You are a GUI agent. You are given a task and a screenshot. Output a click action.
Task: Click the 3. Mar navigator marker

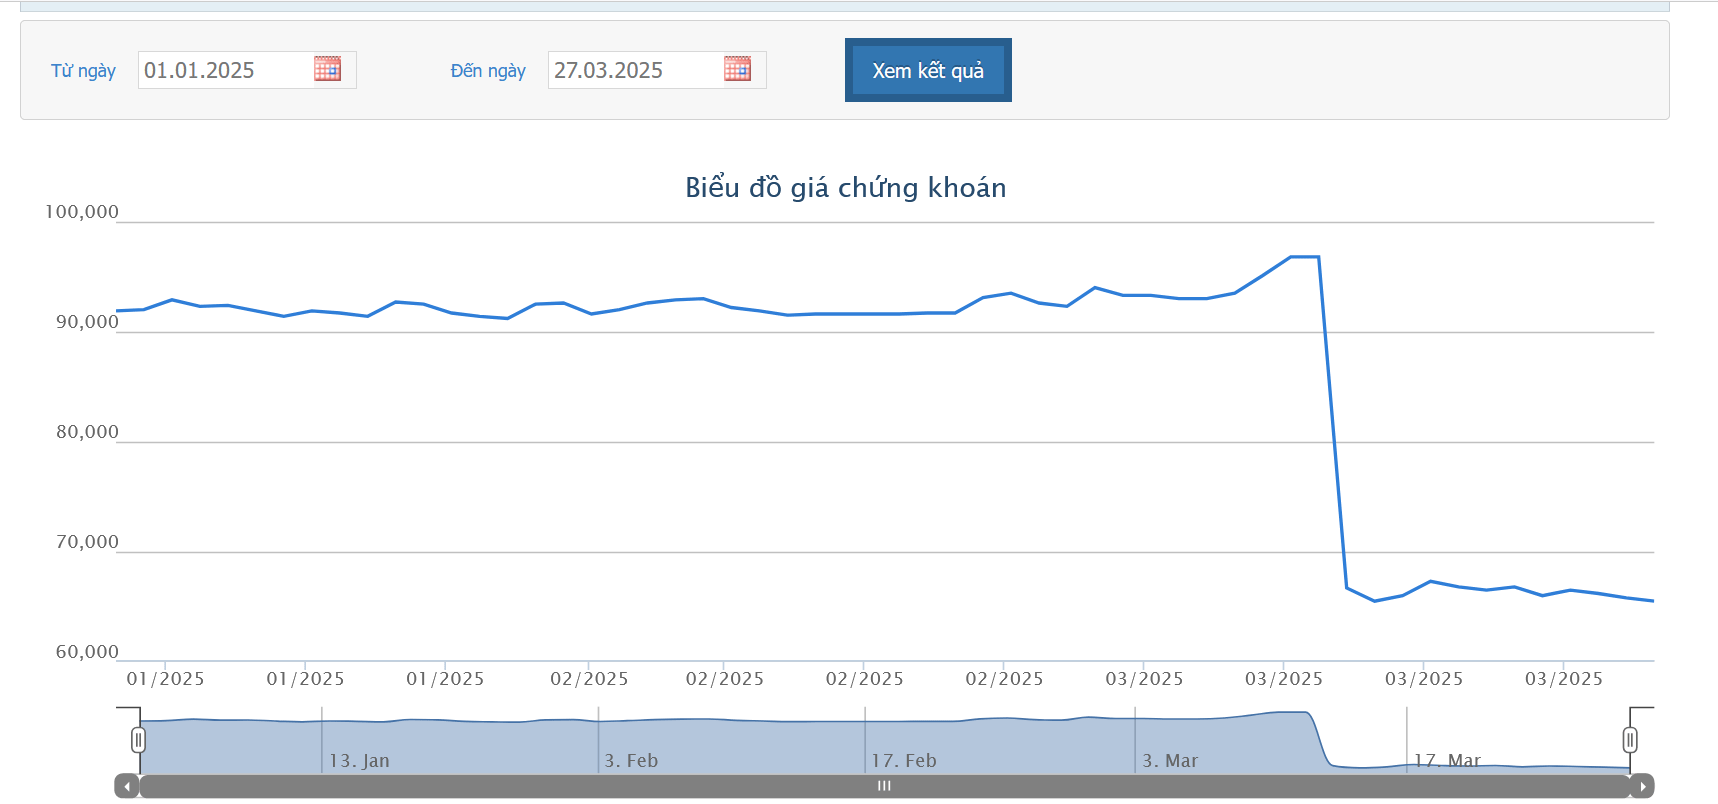tap(1170, 761)
